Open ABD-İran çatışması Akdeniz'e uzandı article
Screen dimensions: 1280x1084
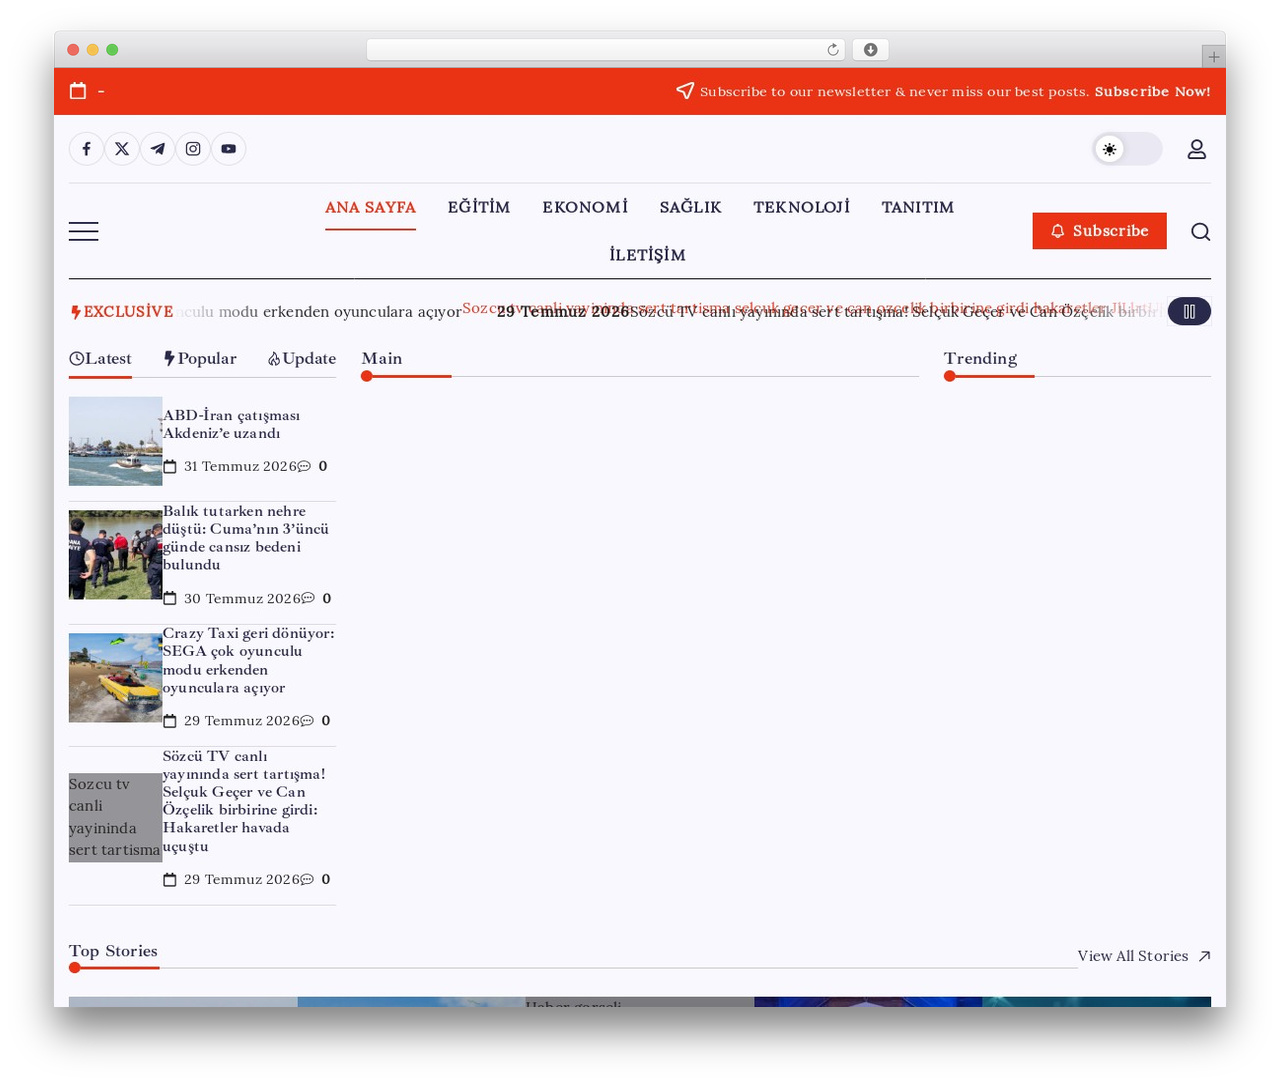click(231, 424)
